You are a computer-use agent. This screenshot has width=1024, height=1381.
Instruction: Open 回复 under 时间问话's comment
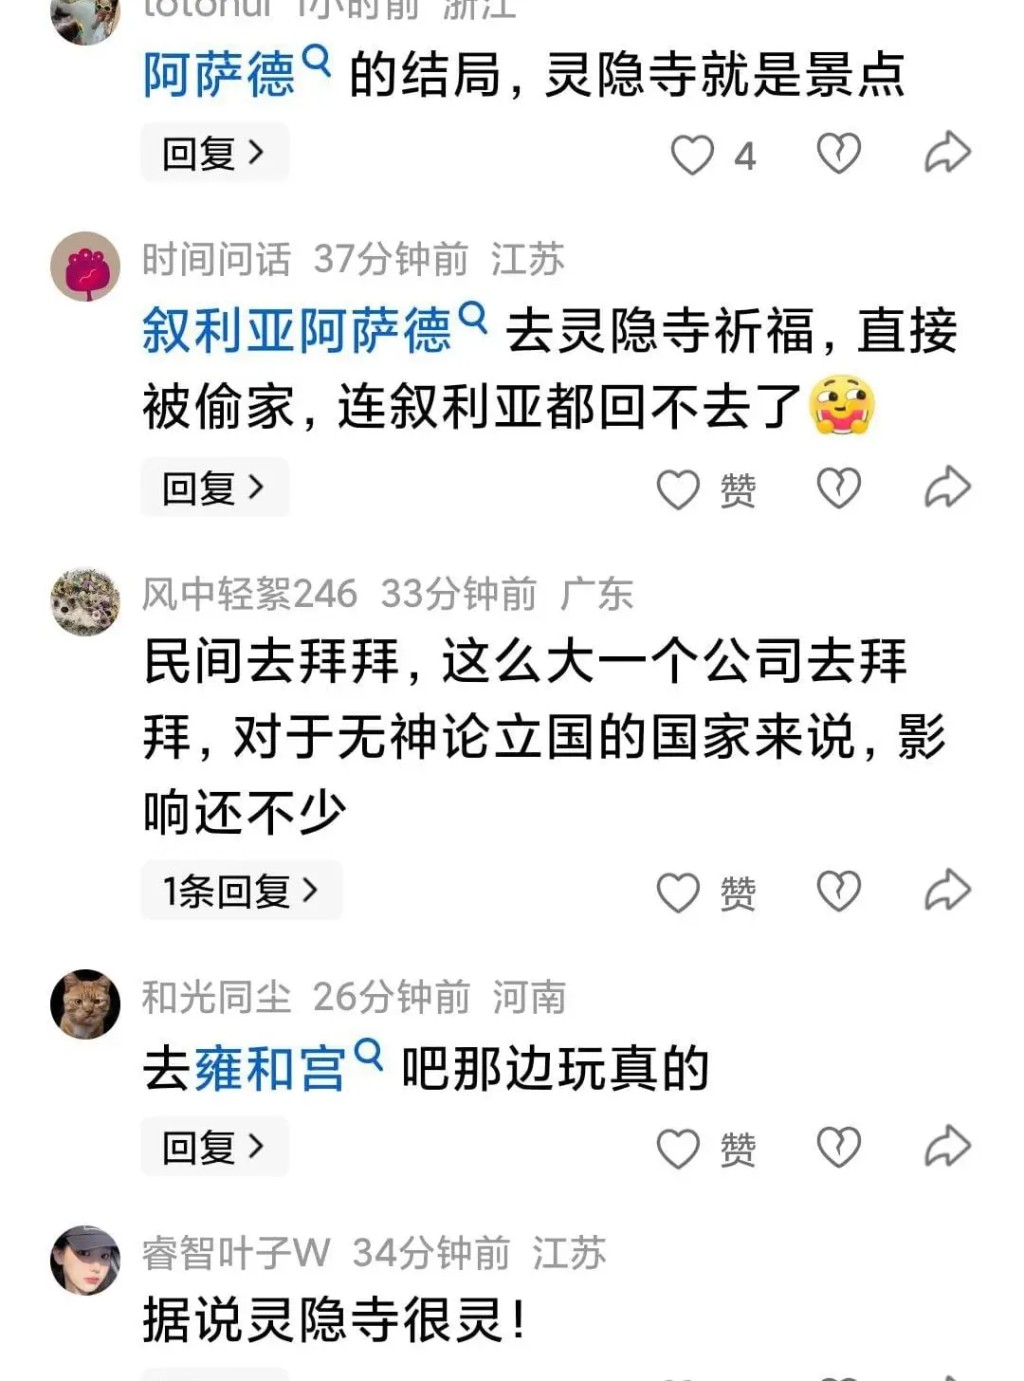pyautogui.click(x=214, y=487)
